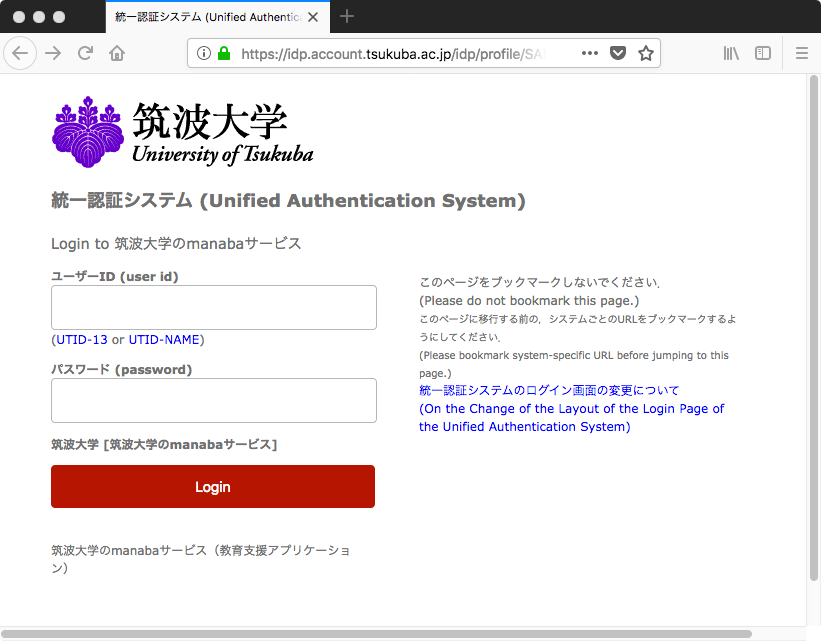Click the vertical page scrollbar

pos(813,328)
